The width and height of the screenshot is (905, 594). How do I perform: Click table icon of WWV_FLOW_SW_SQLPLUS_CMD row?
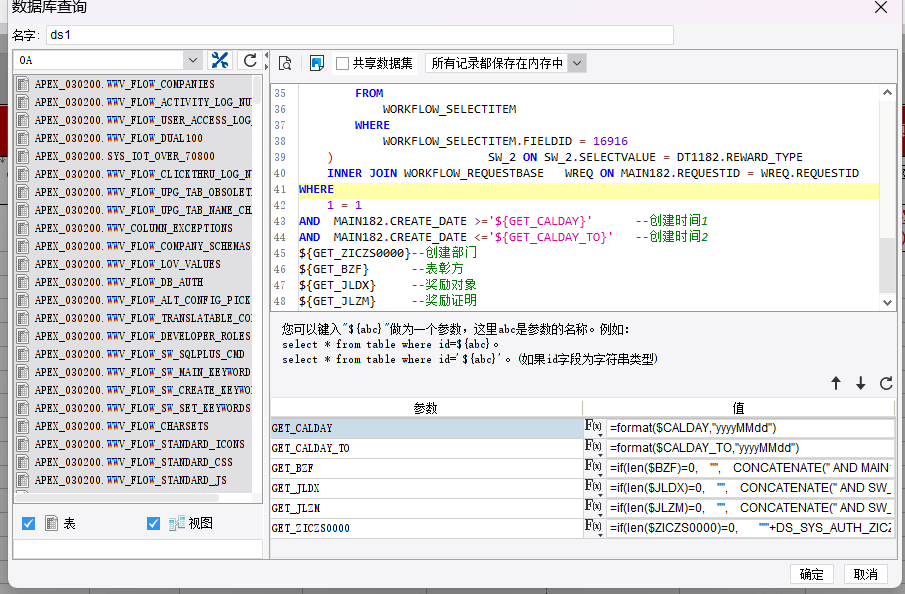coord(23,354)
